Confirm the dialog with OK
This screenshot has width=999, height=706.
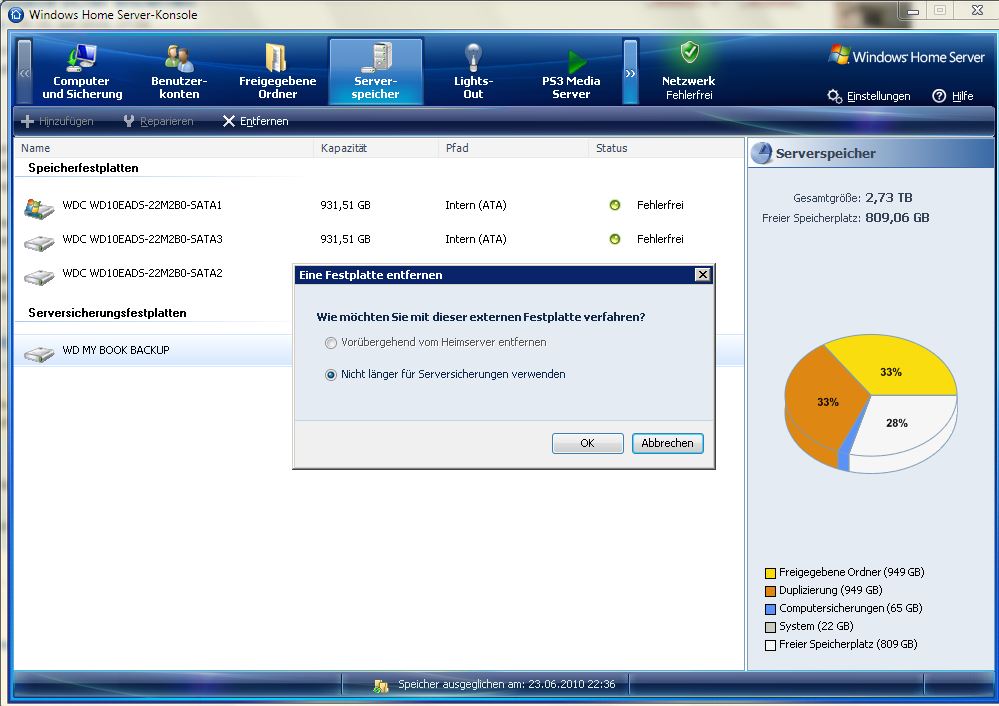(x=587, y=443)
